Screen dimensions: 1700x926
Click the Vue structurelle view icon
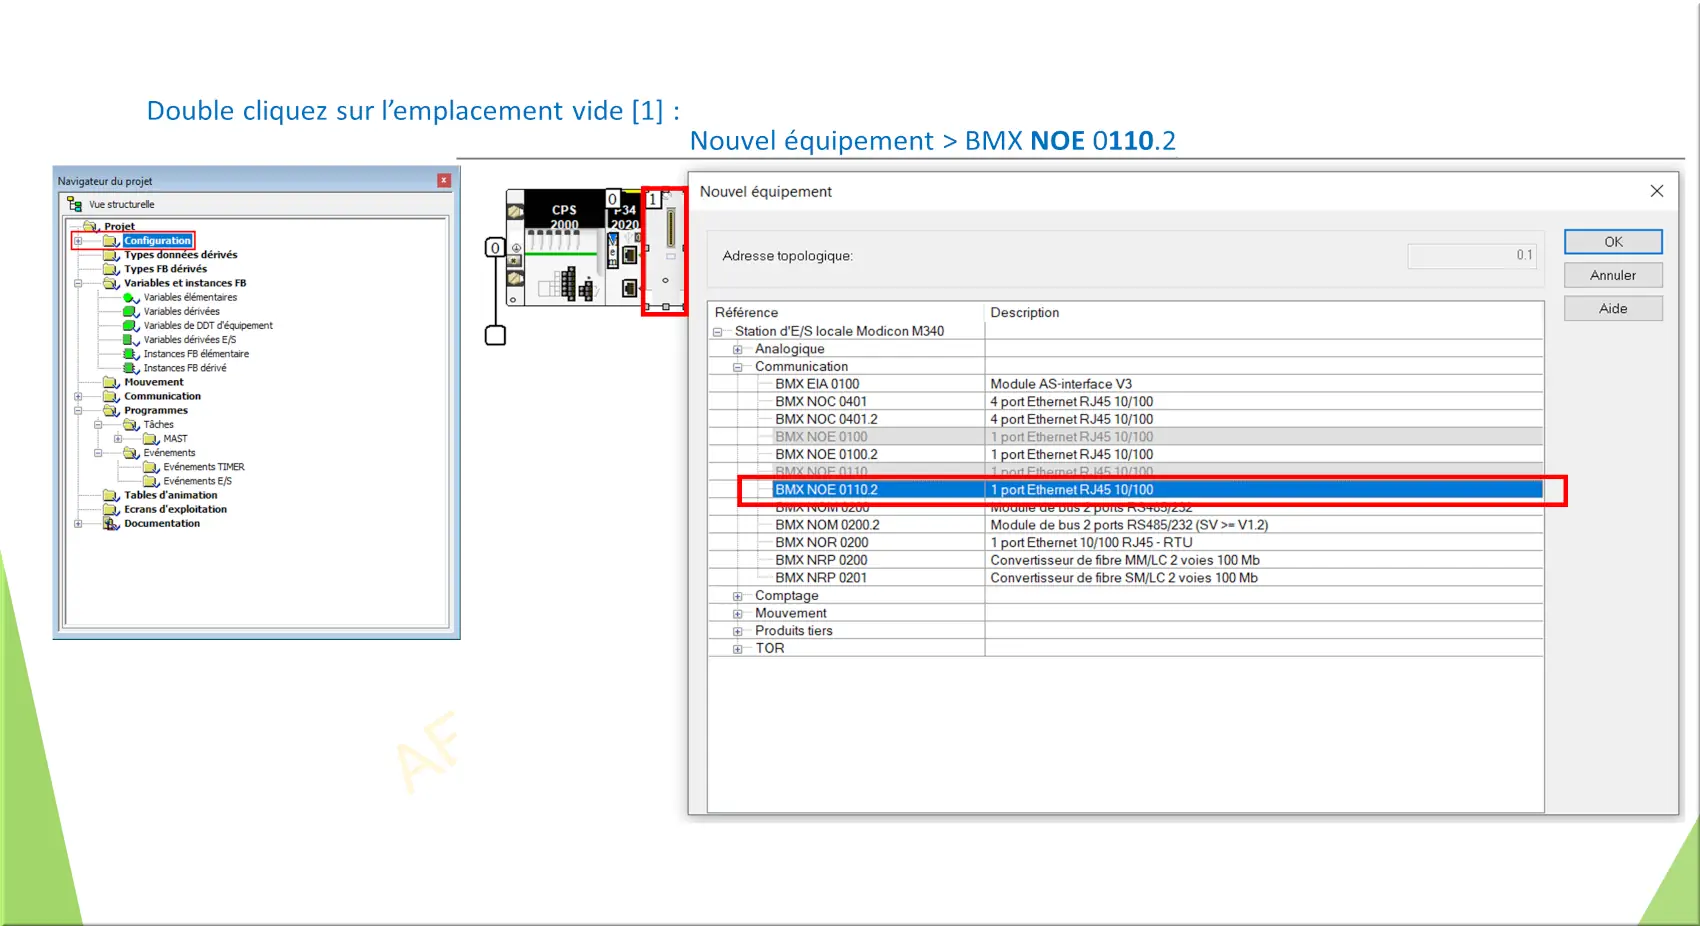(74, 204)
